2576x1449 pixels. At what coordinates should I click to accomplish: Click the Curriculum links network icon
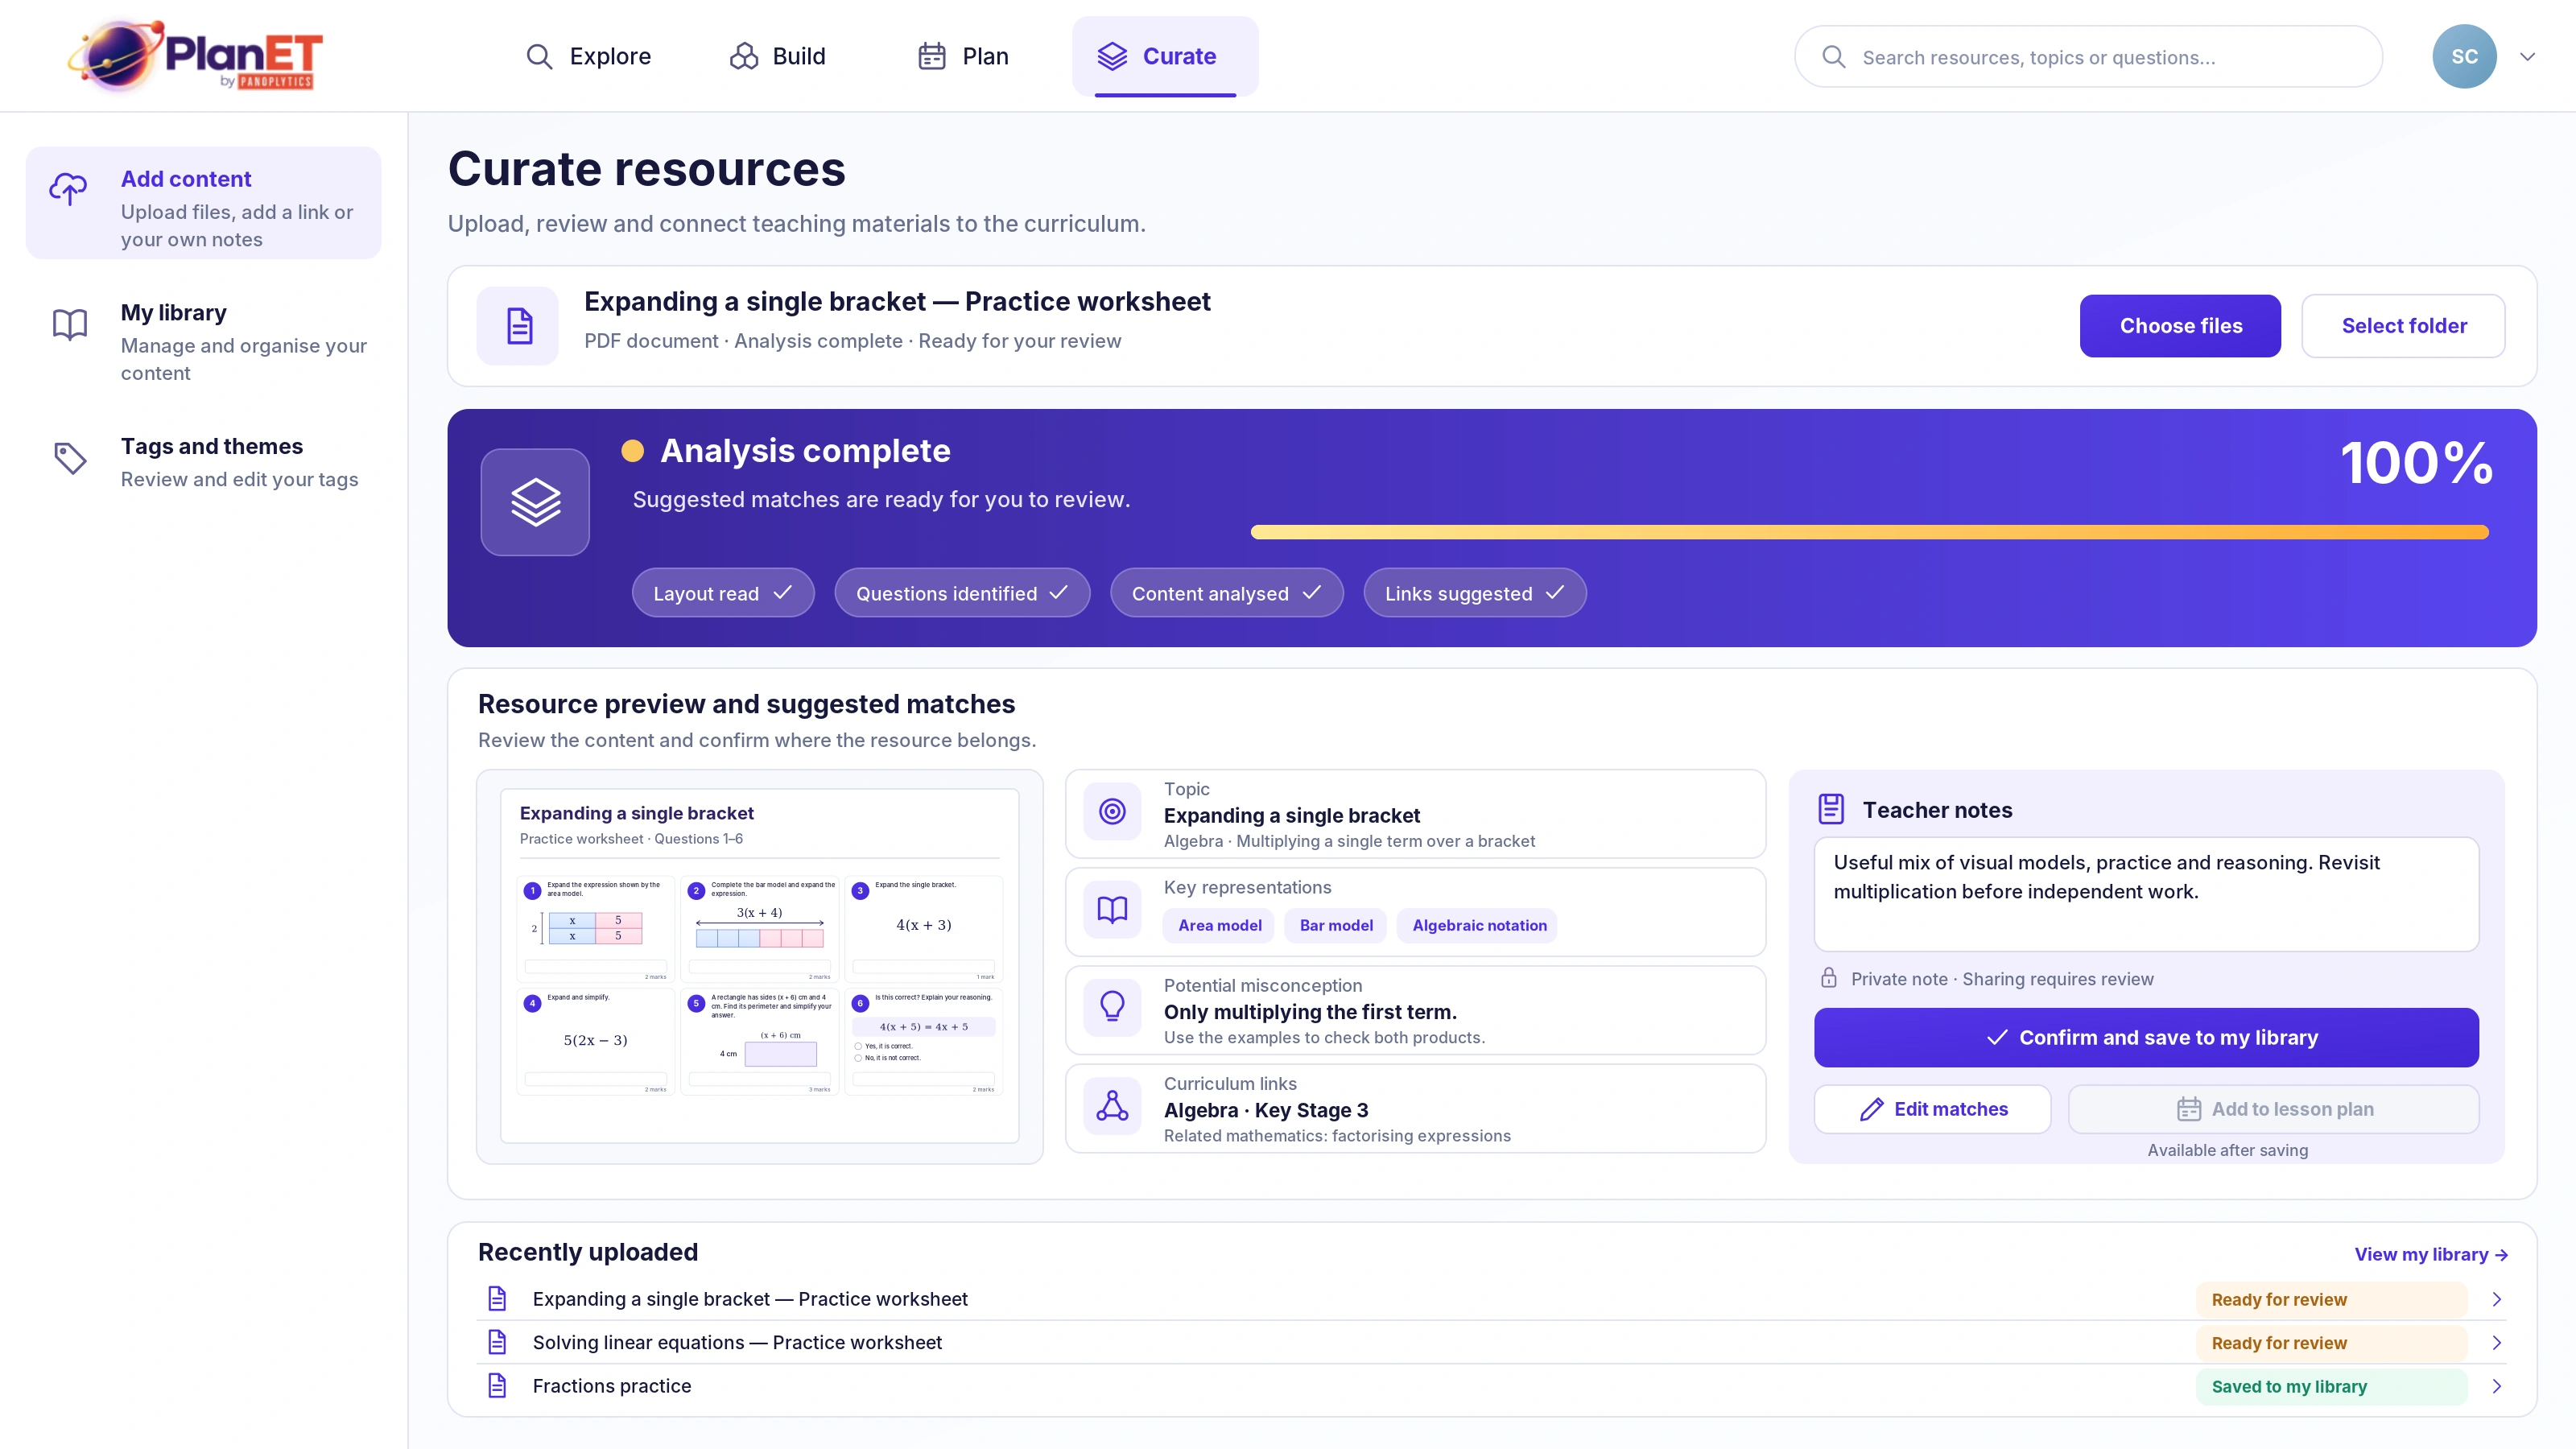pyautogui.click(x=1112, y=1105)
